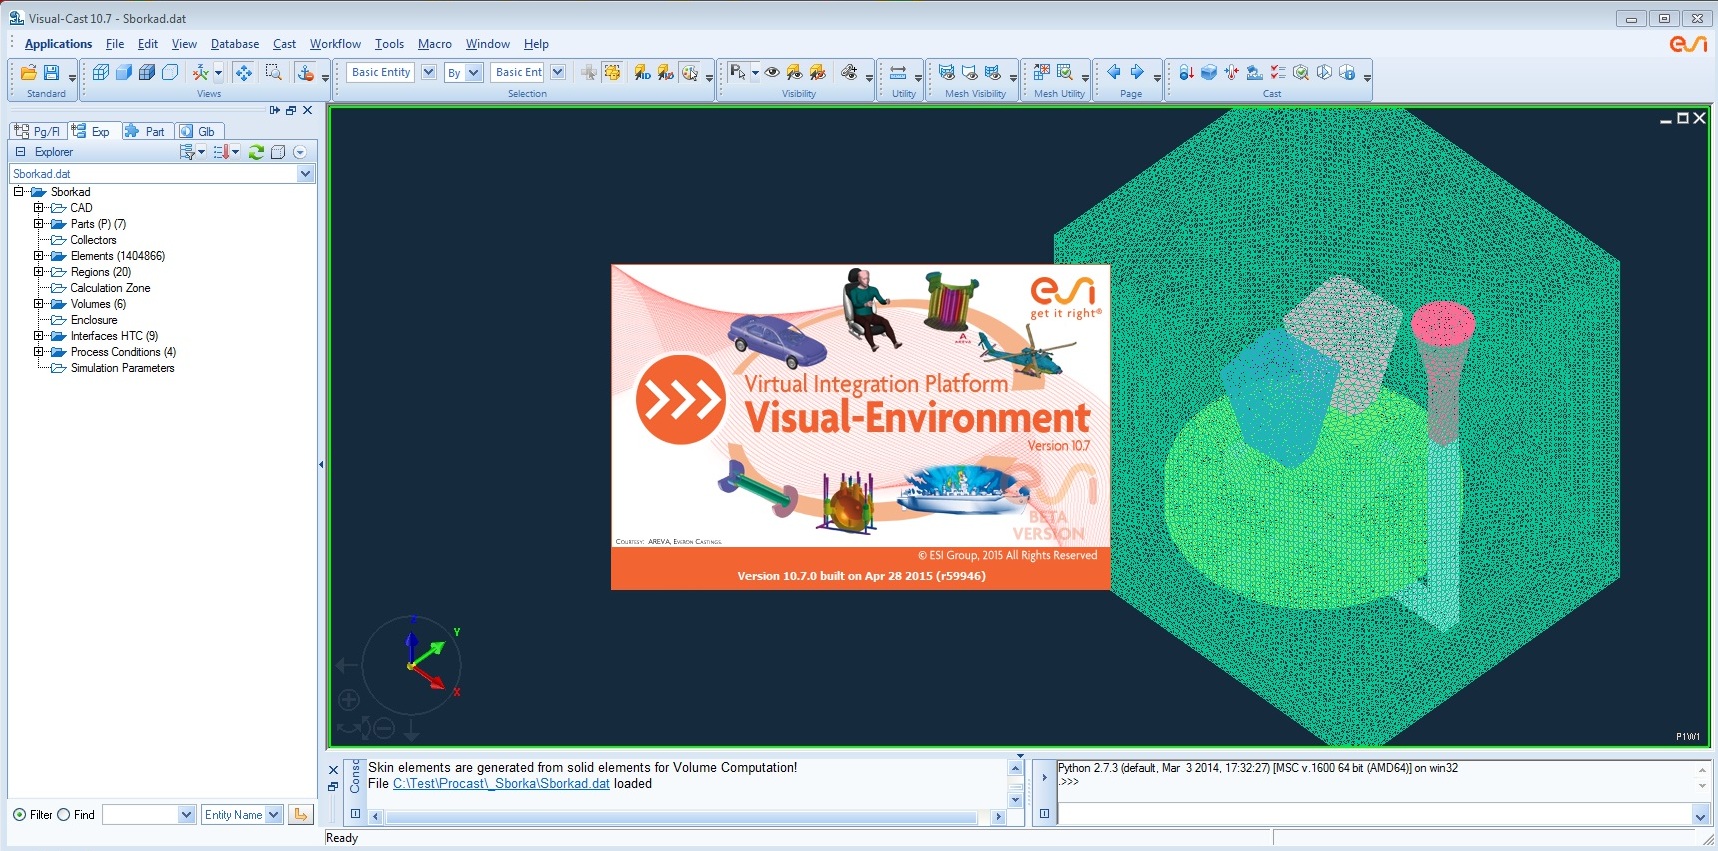Viewport: 1718px width, 851px height.
Task: Click the X axis of the orientation triad
Action: tap(430, 679)
